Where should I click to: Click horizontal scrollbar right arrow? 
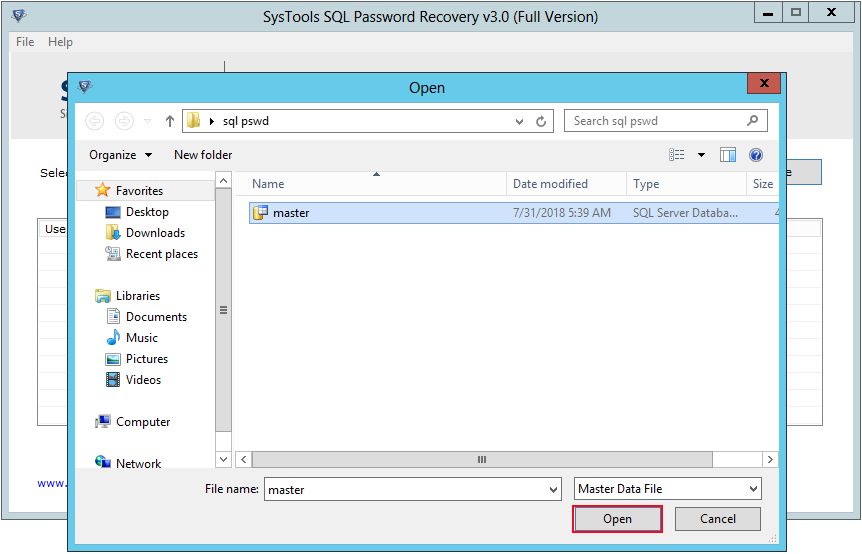(x=770, y=459)
